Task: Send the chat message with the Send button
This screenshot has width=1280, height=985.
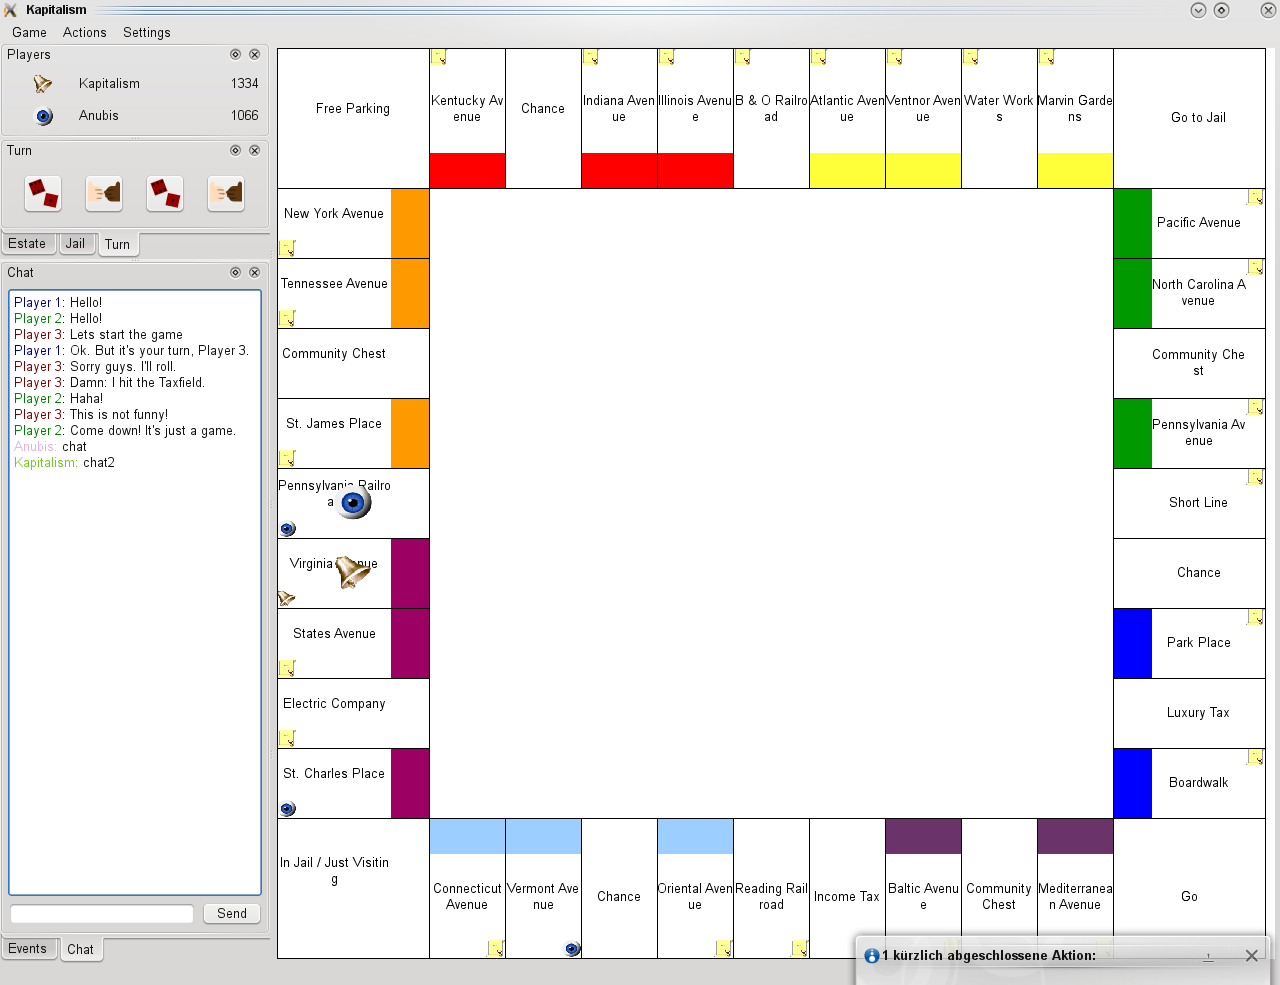Action: click(232, 914)
